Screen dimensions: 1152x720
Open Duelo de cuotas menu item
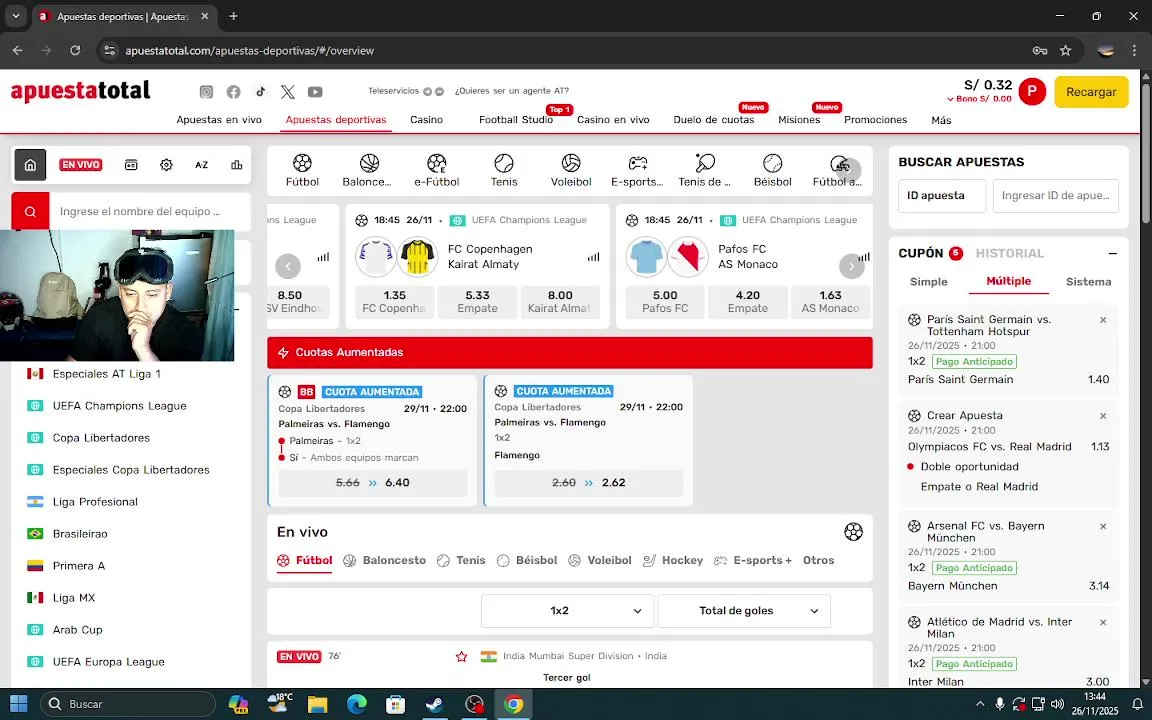(713, 120)
